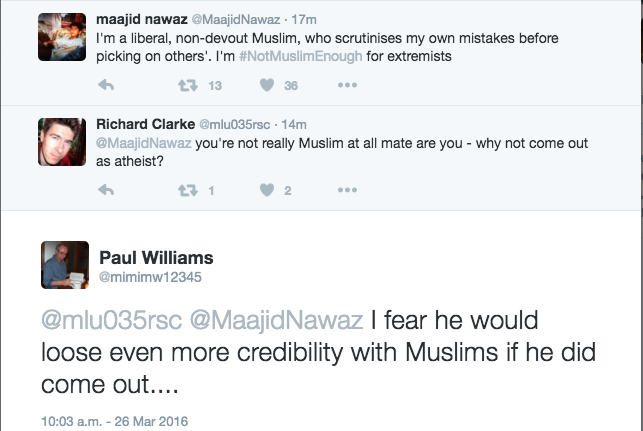Retweet Richard Clarke's tweet
Viewport: 643px width, 431px height.
click(x=186, y=190)
